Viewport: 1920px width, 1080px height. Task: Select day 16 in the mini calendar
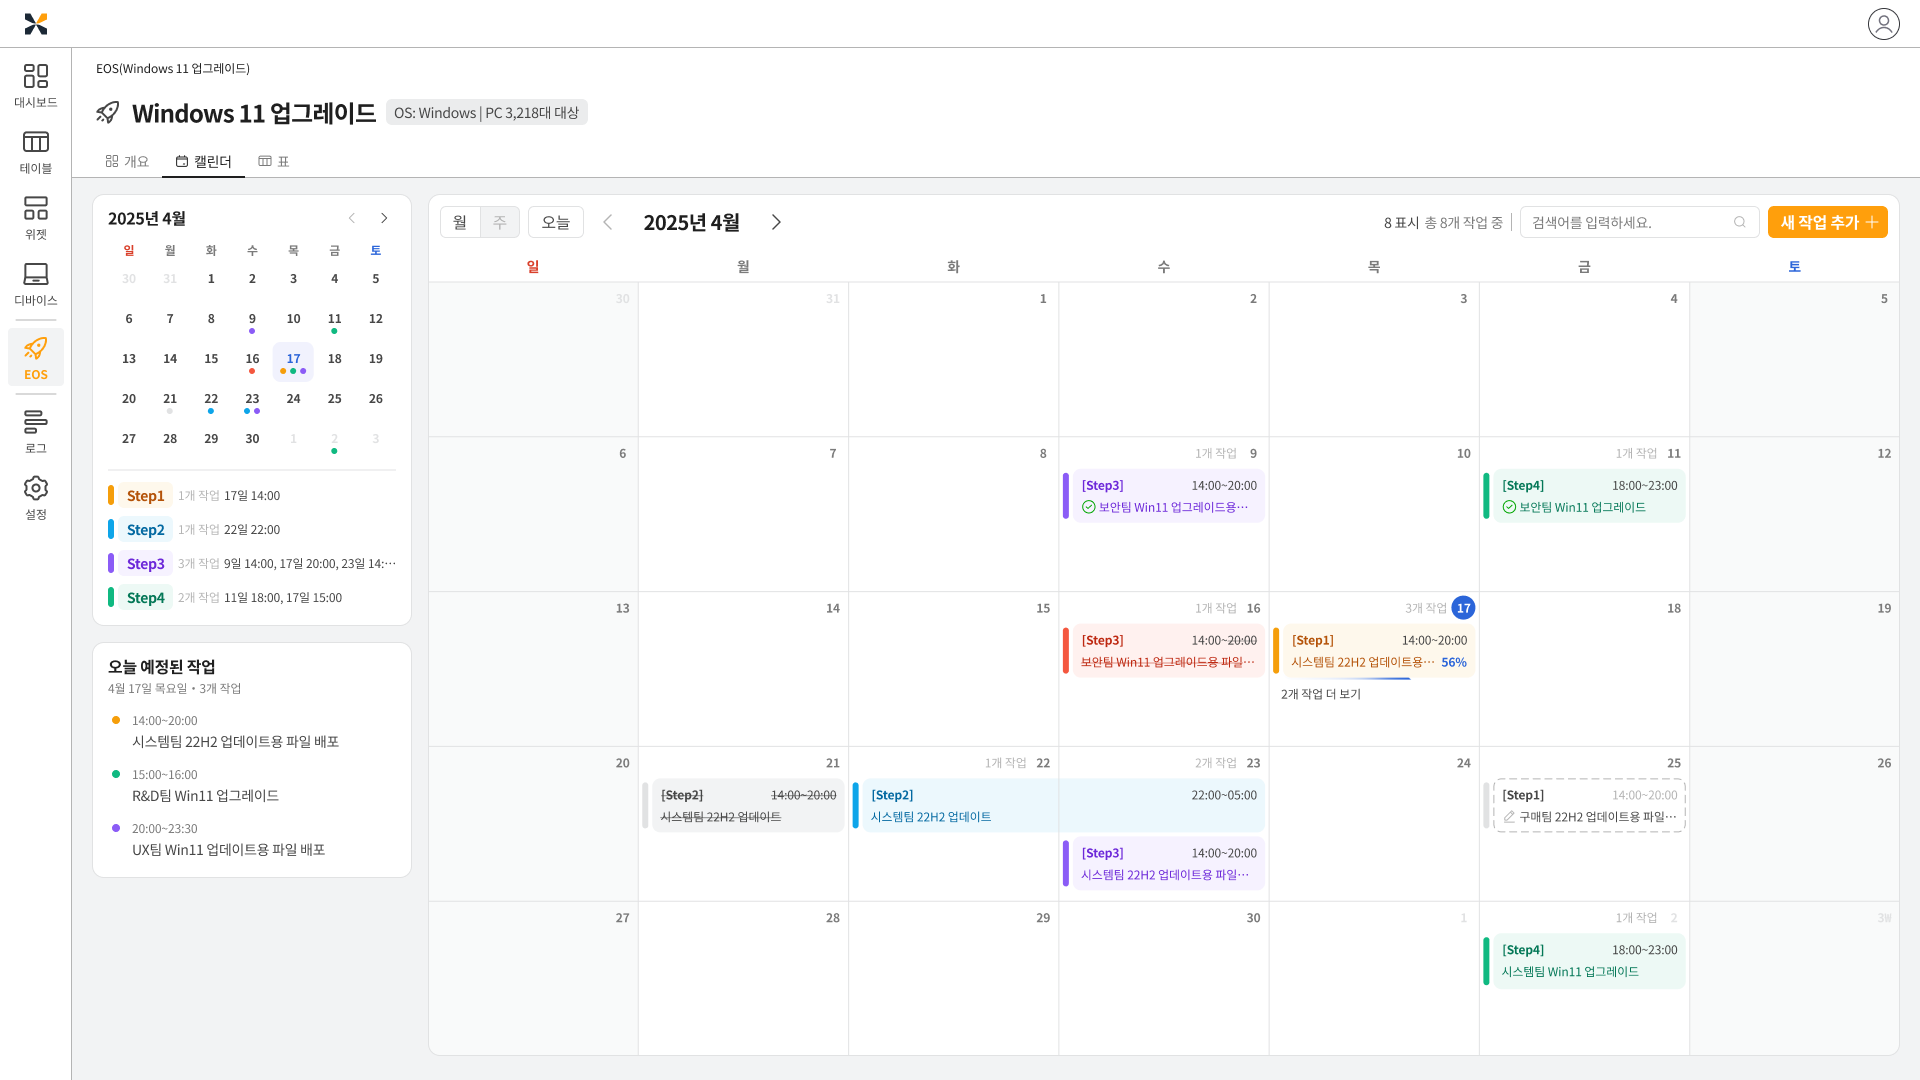pos(252,361)
